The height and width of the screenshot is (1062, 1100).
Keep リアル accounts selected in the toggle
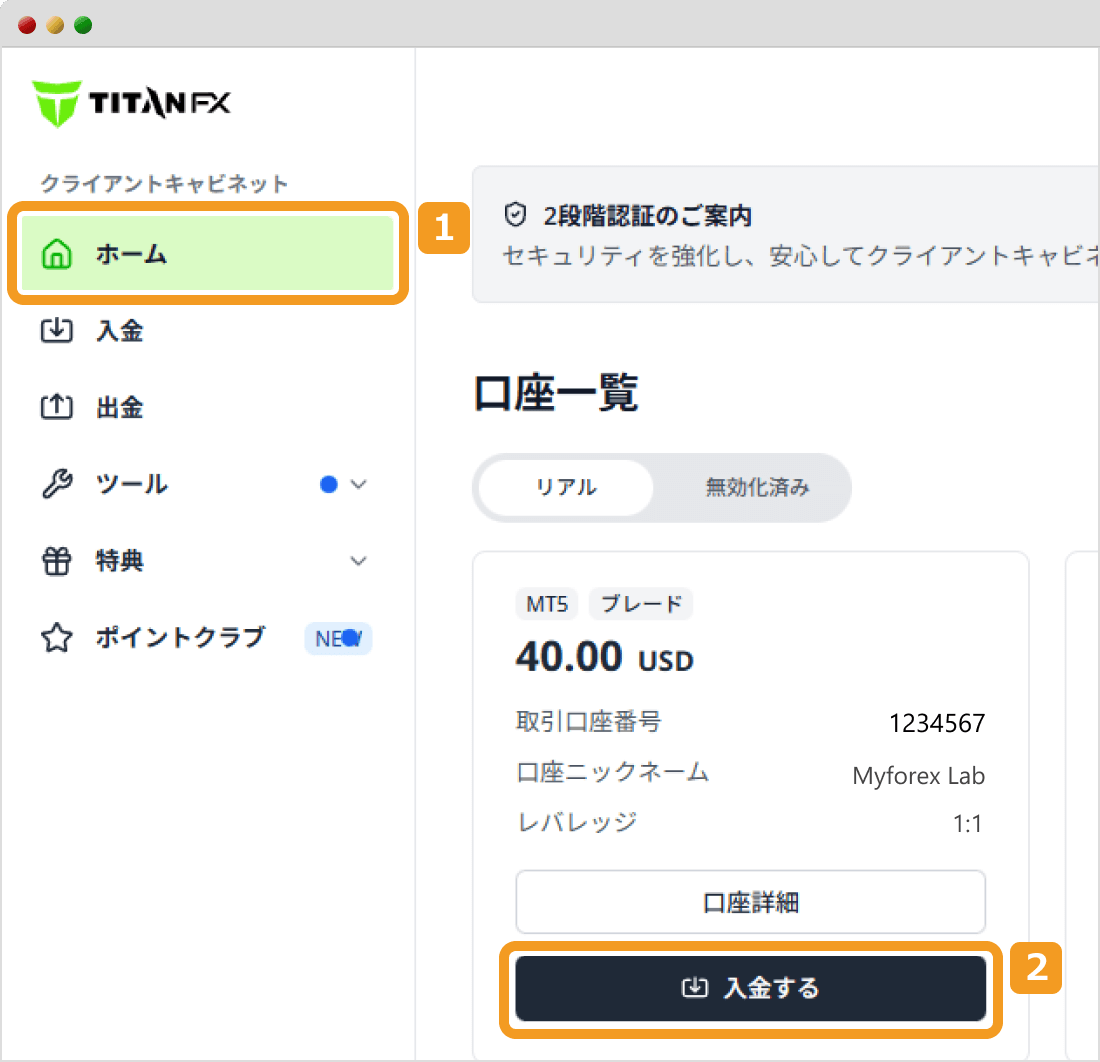[x=565, y=488]
